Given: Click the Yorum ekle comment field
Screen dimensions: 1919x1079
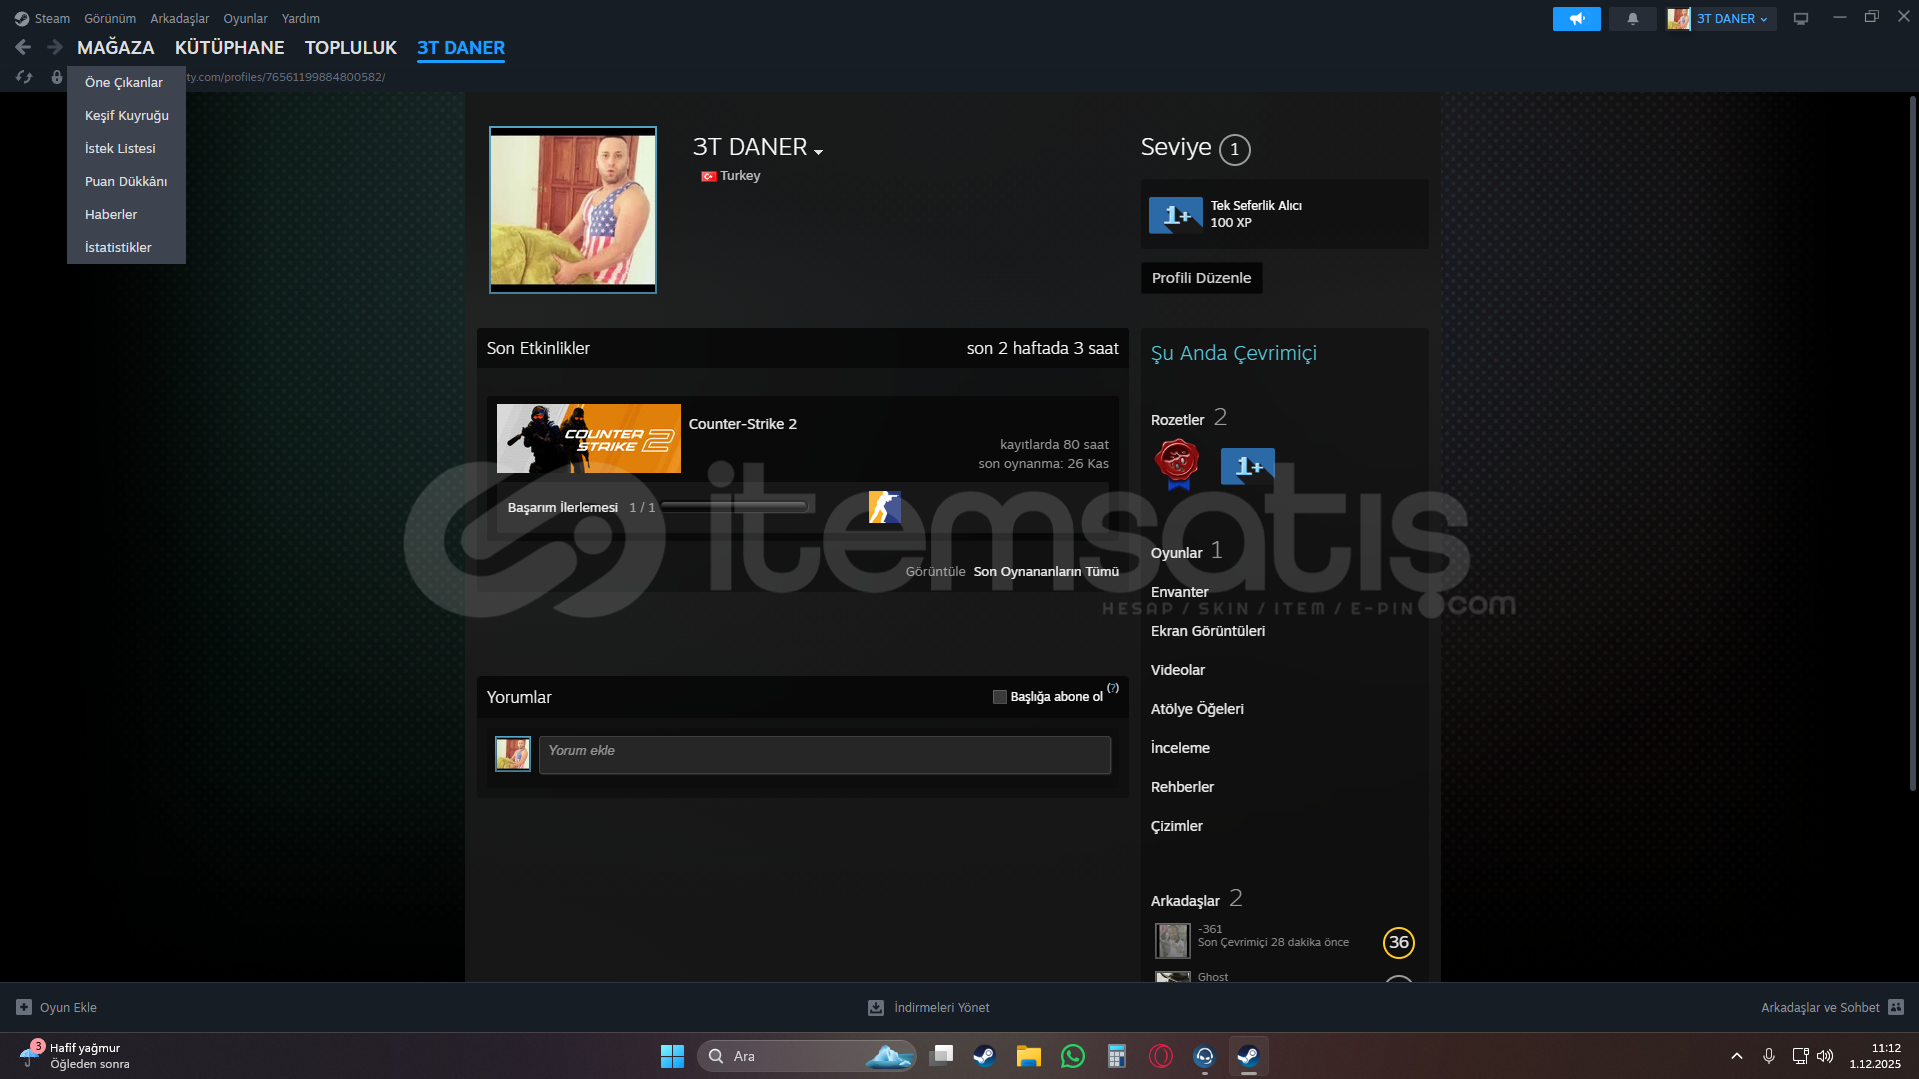Looking at the screenshot, I should (x=824, y=755).
